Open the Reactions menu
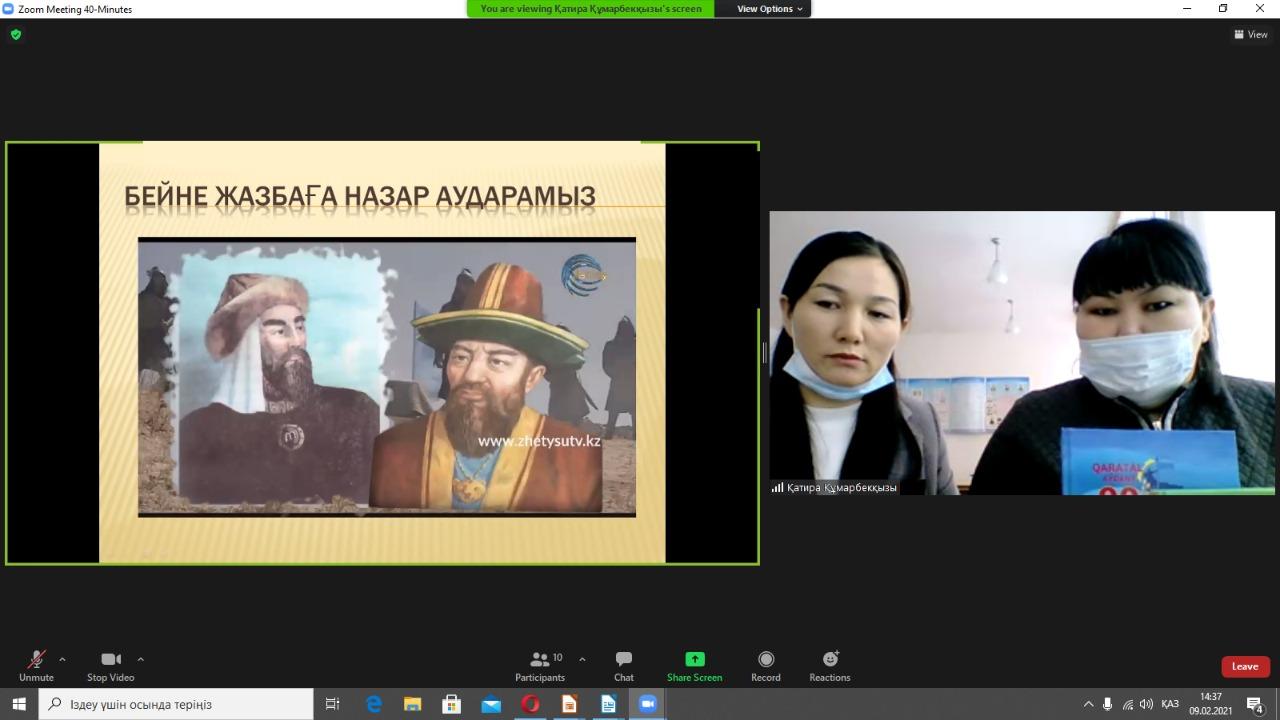 coord(829,666)
